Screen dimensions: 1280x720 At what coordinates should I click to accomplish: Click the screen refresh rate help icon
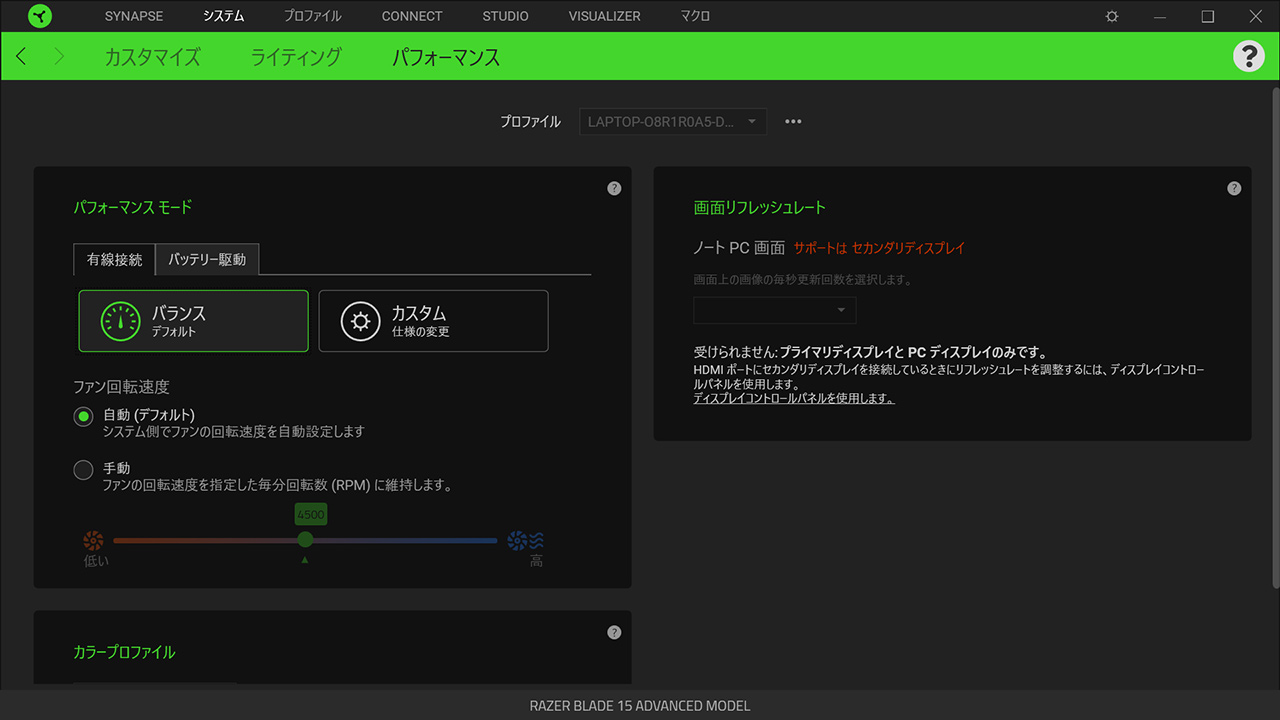click(1234, 188)
